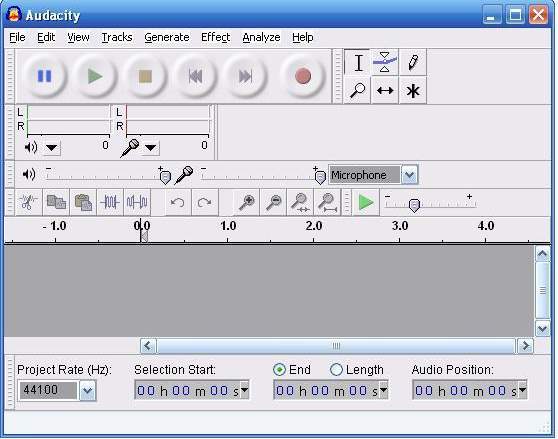Viewport: 558px width, 439px height.
Task: Click the output level meter bars
Action: (x=68, y=120)
